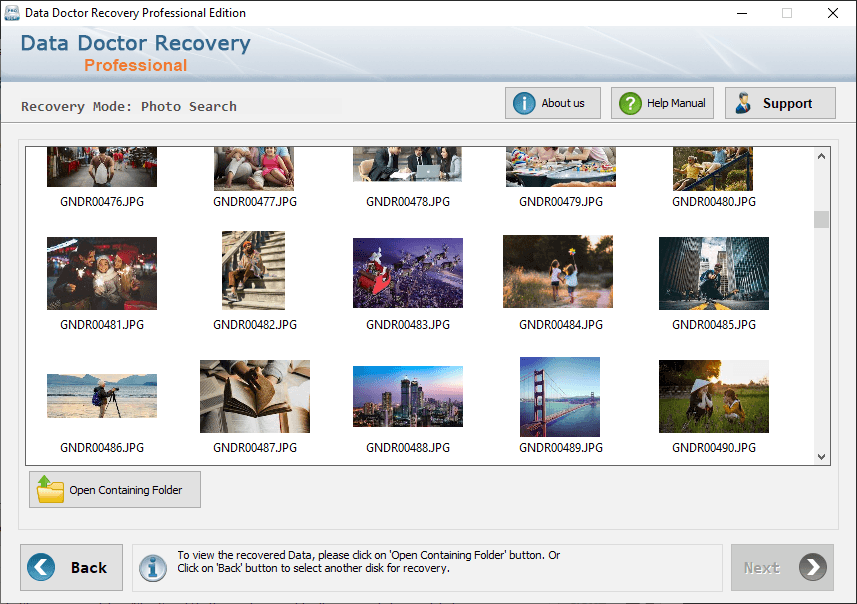This screenshot has height=604, width=857.
Task: Select GNDR00487.JPG open book thumbnail
Action: point(255,396)
